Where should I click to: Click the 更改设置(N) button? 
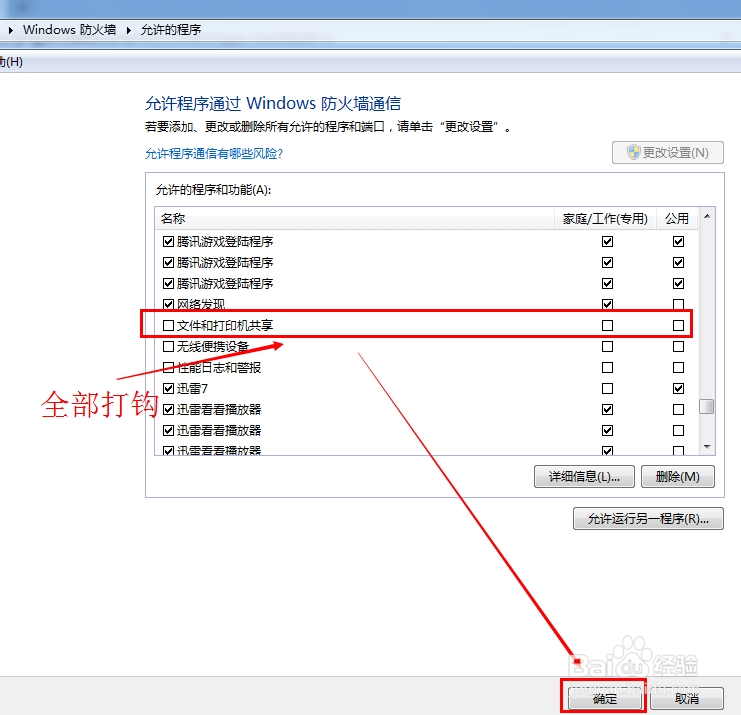click(x=667, y=153)
